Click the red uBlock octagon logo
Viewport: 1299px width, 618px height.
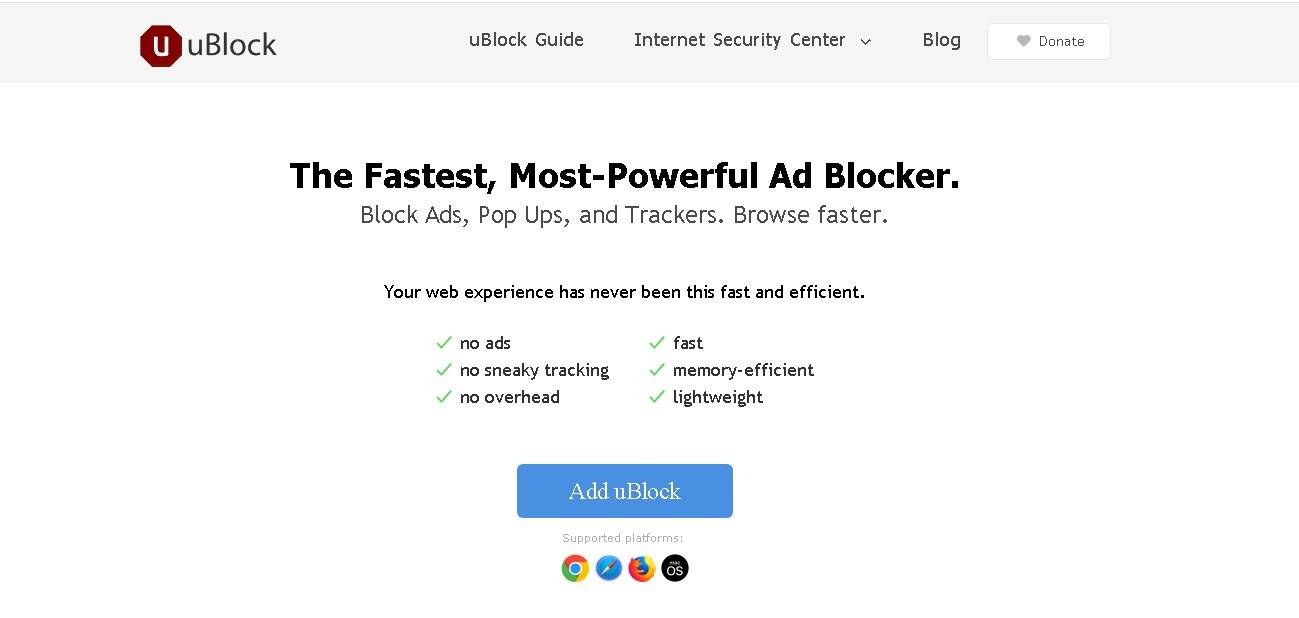tap(161, 46)
